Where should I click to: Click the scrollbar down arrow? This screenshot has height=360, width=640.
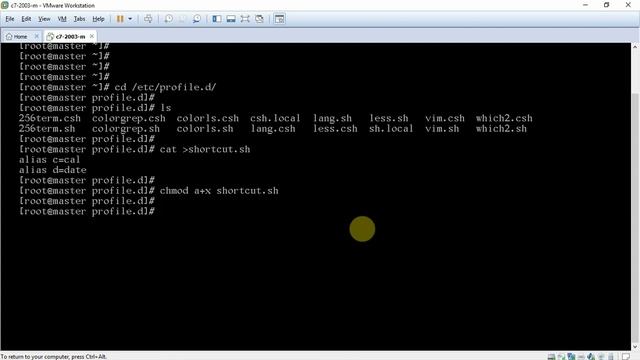635,347
